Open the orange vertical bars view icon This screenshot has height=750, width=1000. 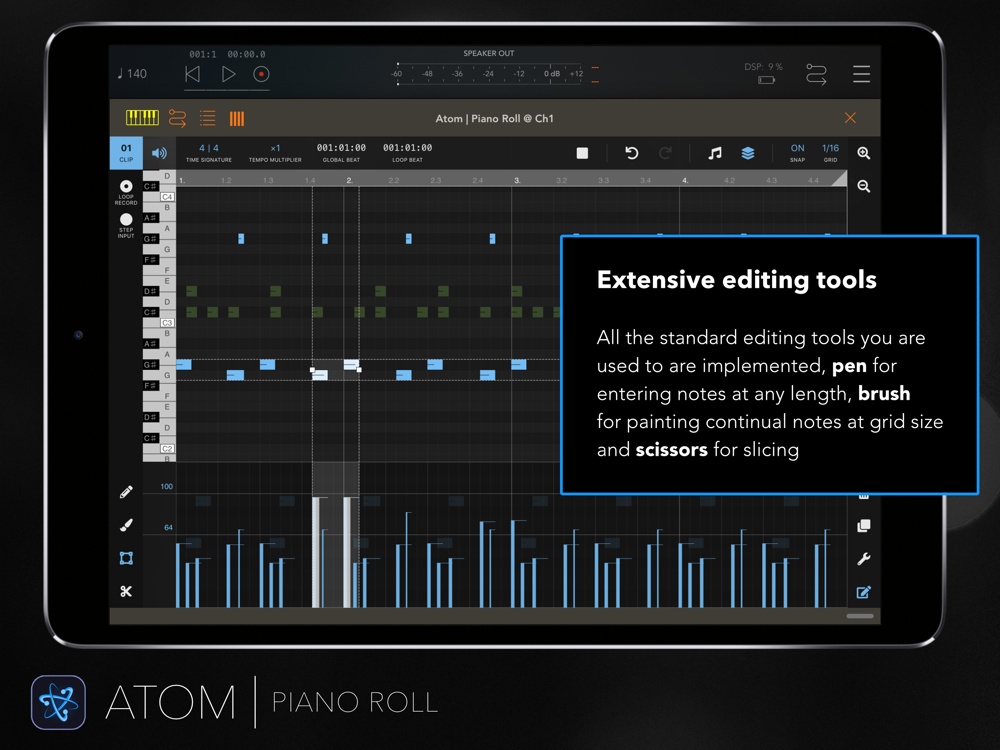click(x=237, y=119)
